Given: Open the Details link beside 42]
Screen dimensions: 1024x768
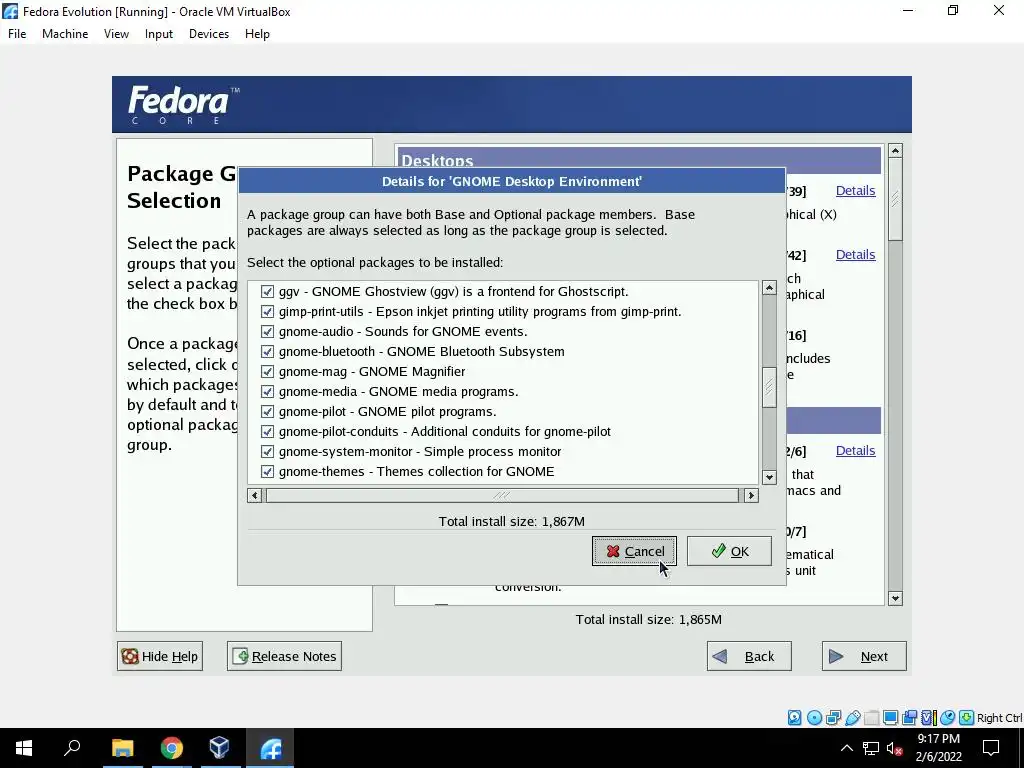Looking at the screenshot, I should coord(856,255).
